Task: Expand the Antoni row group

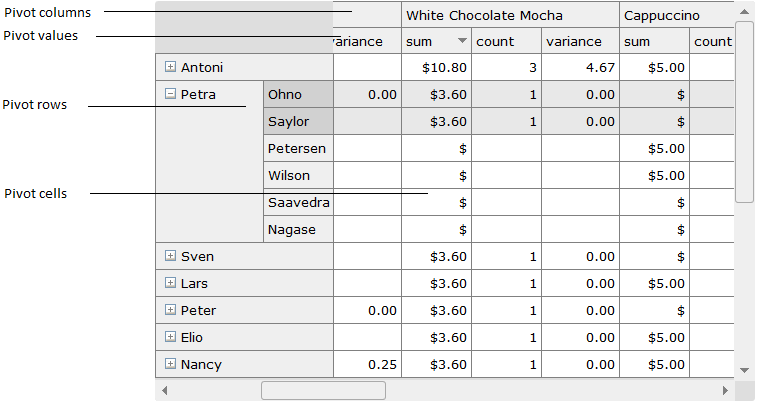Action: (x=170, y=68)
